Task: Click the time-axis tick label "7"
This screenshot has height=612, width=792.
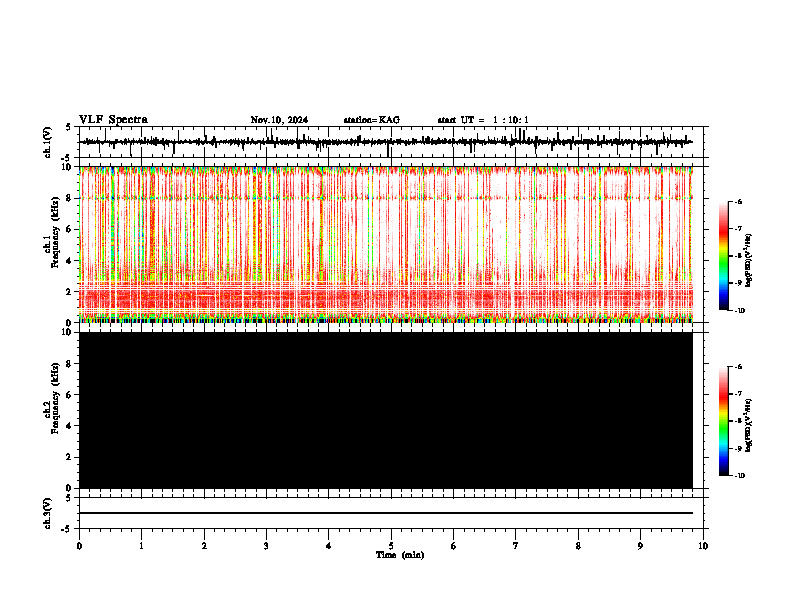Action: click(x=516, y=546)
